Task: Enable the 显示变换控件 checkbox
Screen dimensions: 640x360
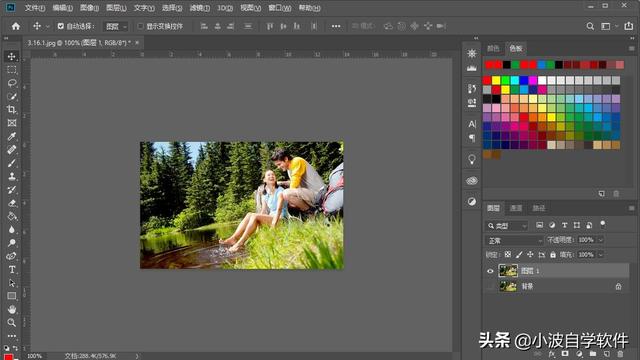Action: pyautogui.click(x=140, y=26)
